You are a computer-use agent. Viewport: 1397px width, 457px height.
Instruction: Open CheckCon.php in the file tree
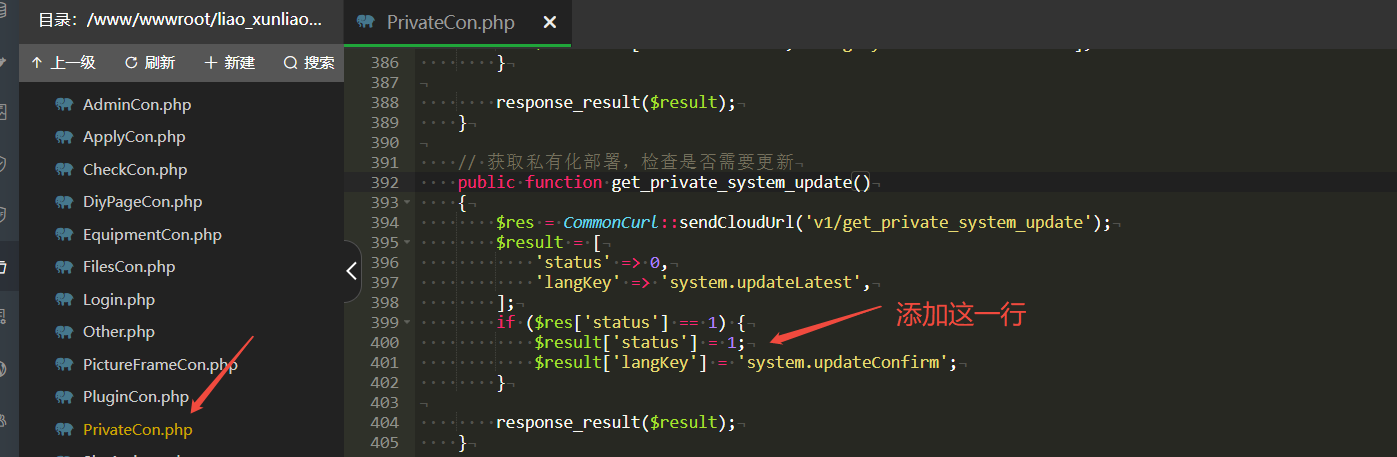pos(135,170)
